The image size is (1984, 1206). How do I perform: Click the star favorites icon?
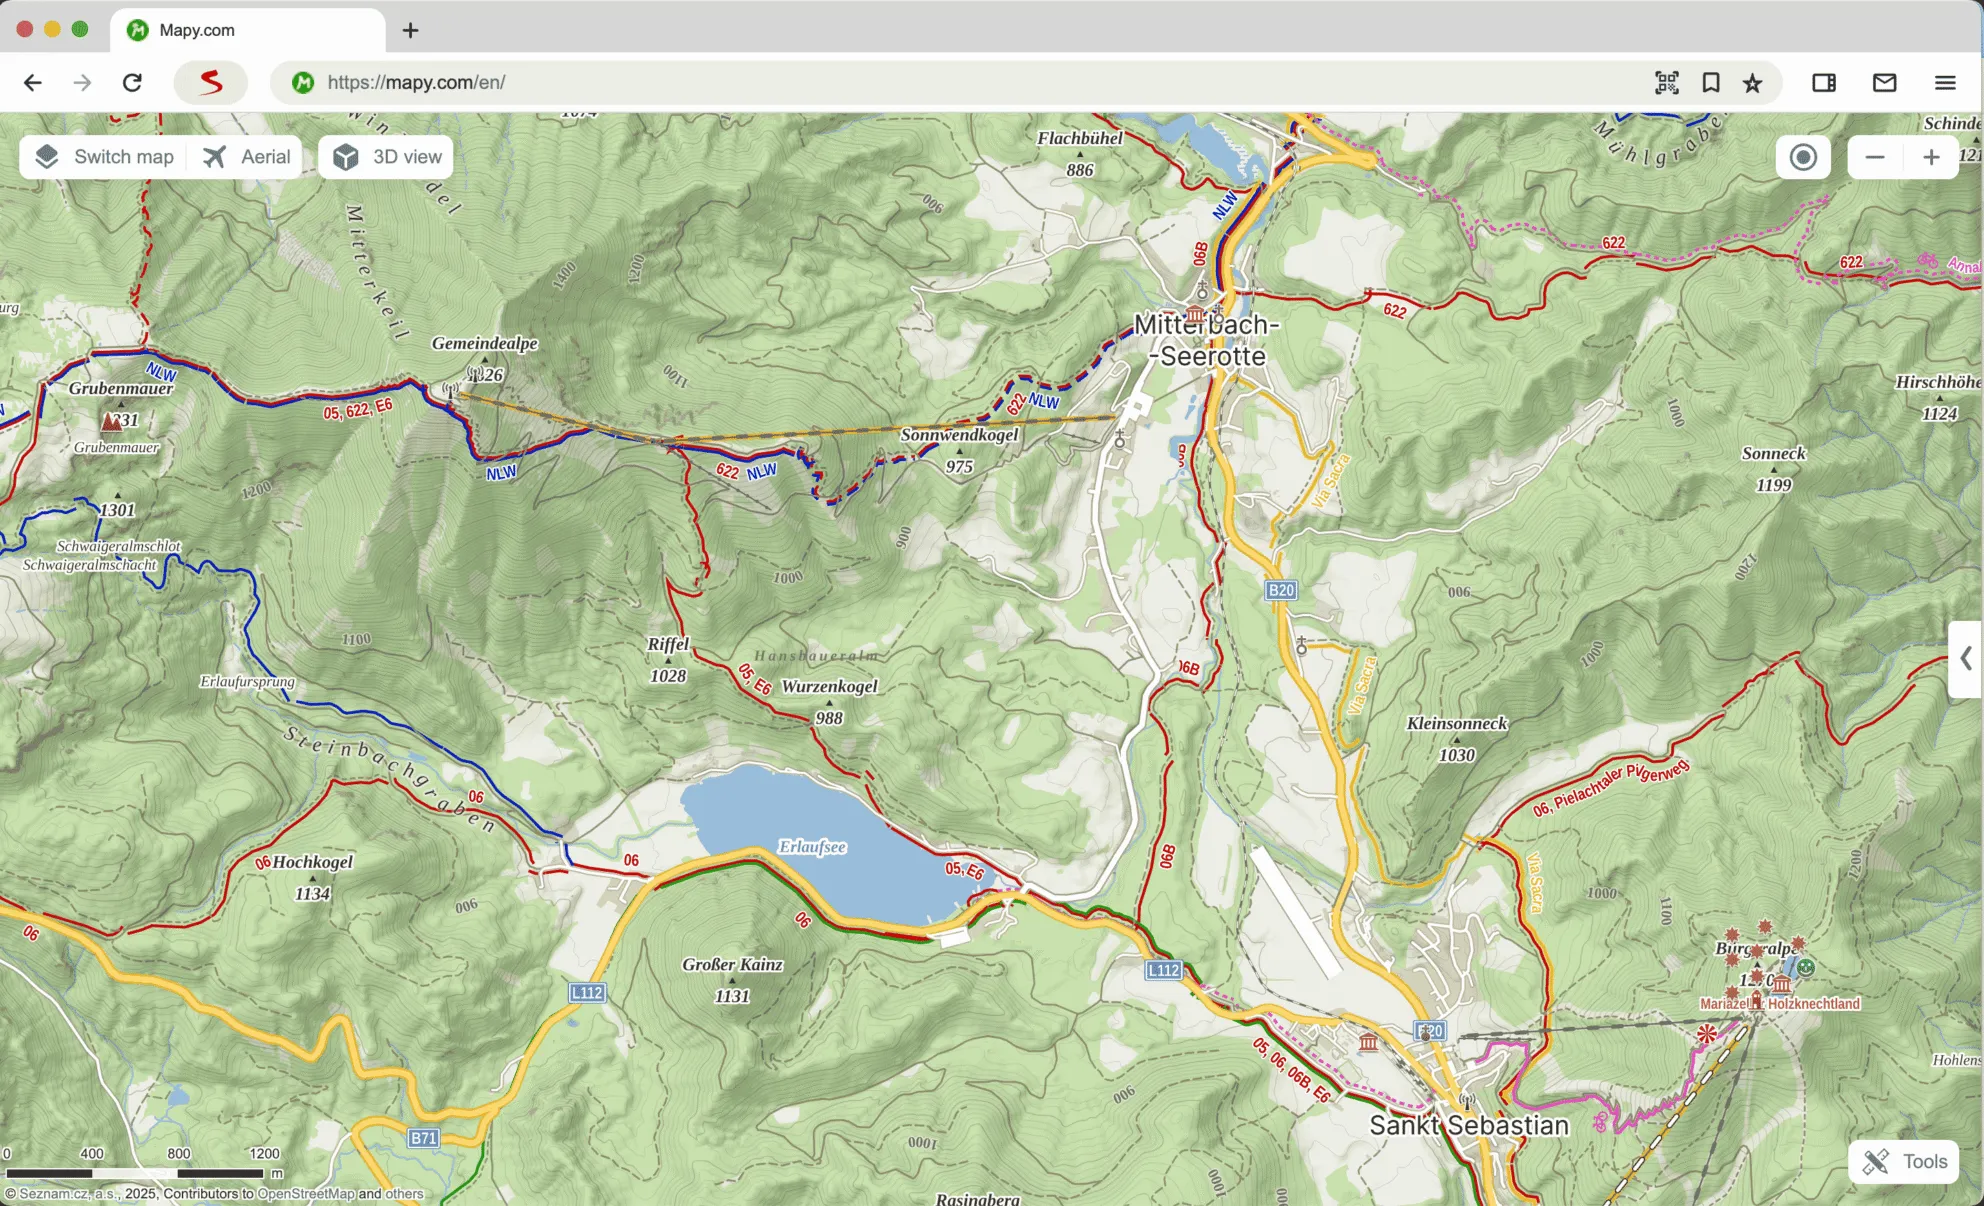click(1752, 83)
